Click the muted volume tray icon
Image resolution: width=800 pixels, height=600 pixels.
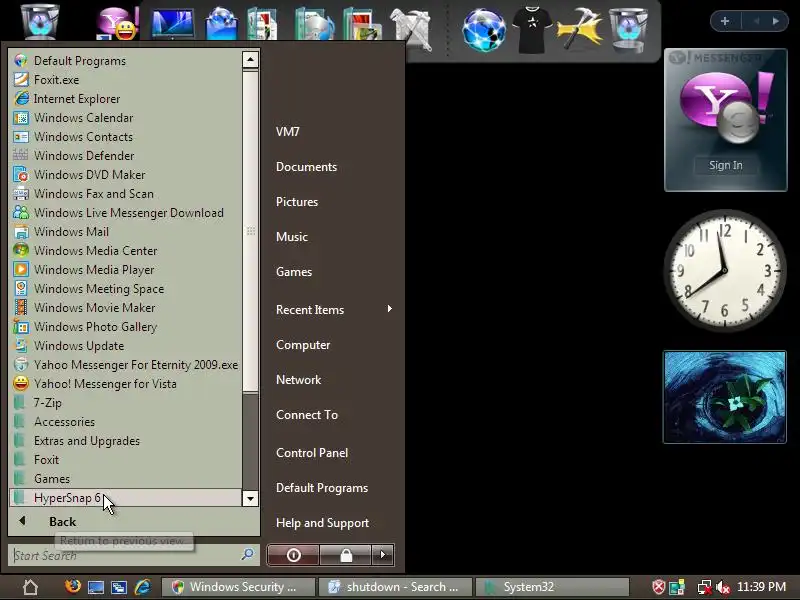click(x=722, y=587)
